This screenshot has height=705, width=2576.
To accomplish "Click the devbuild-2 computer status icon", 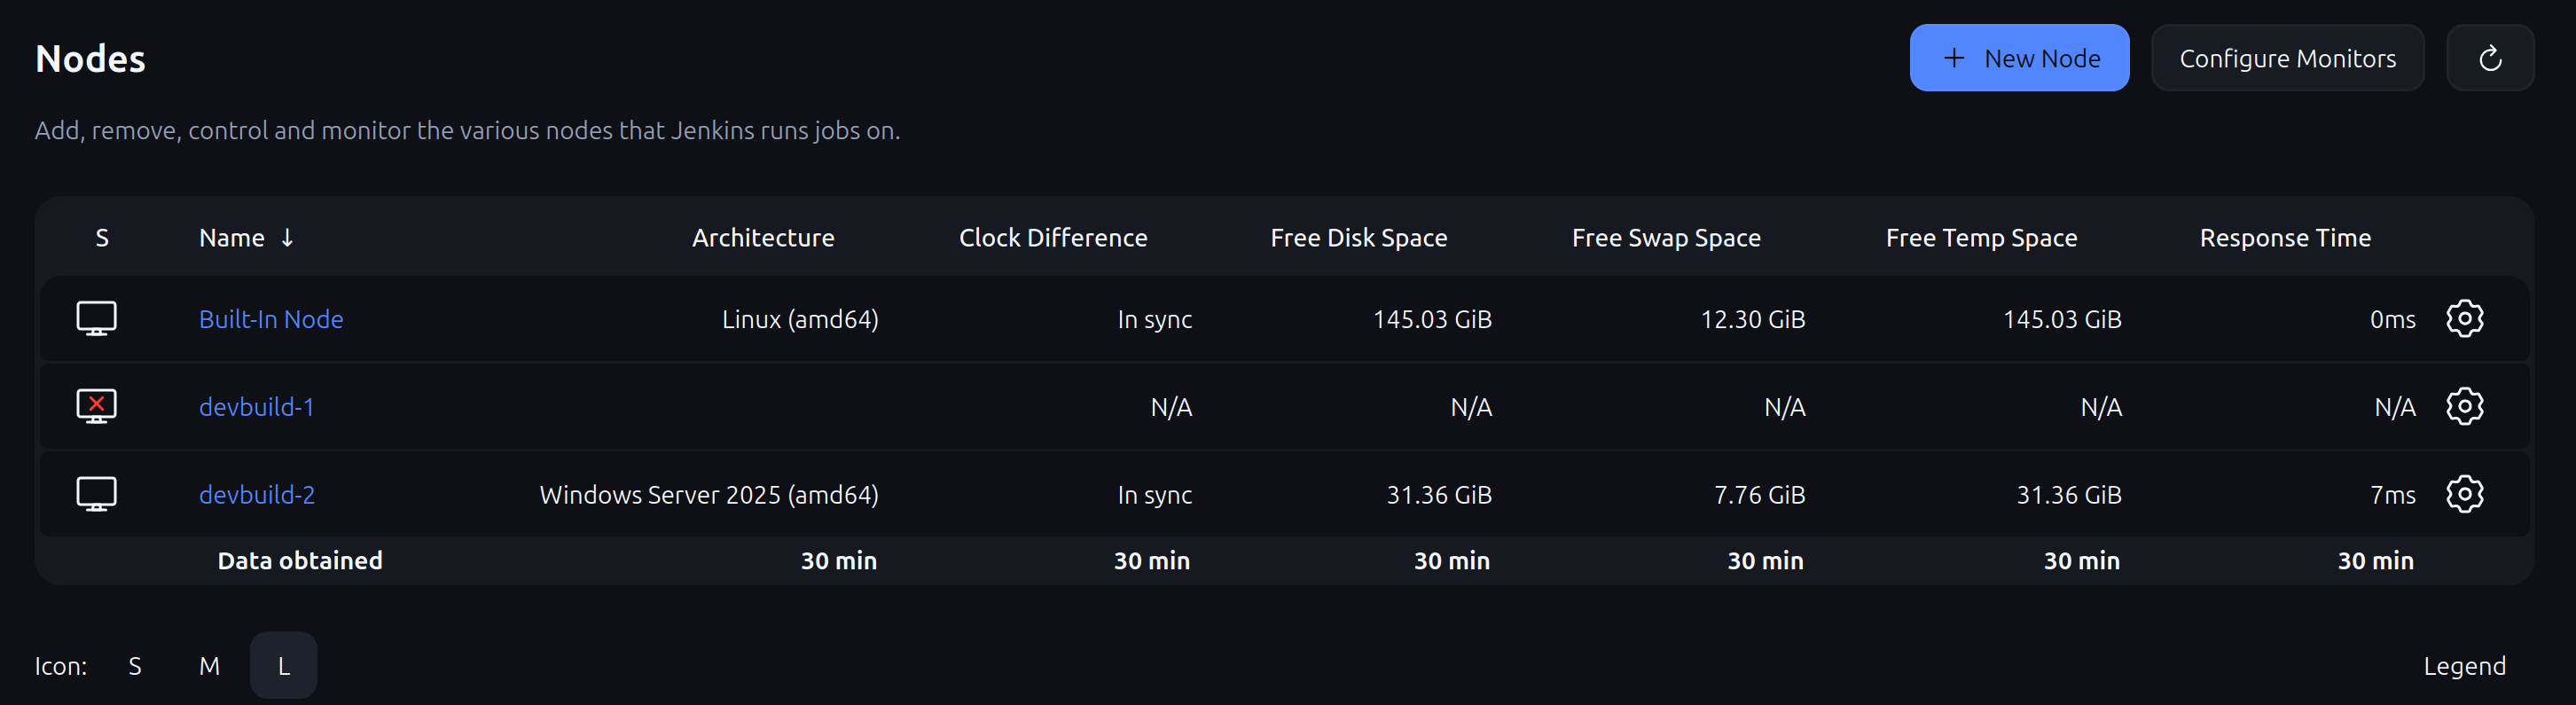I will 97,494.
